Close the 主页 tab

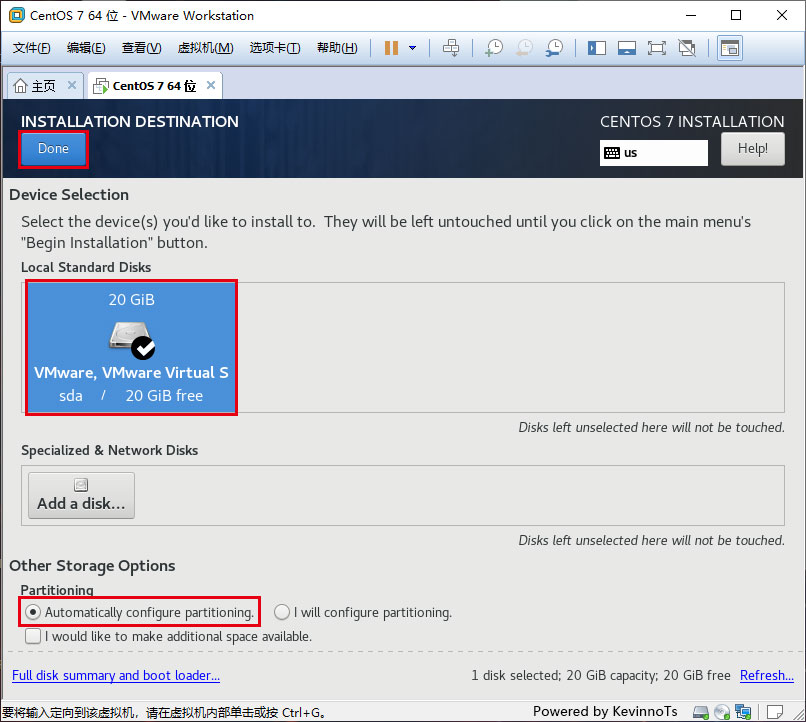coord(72,85)
